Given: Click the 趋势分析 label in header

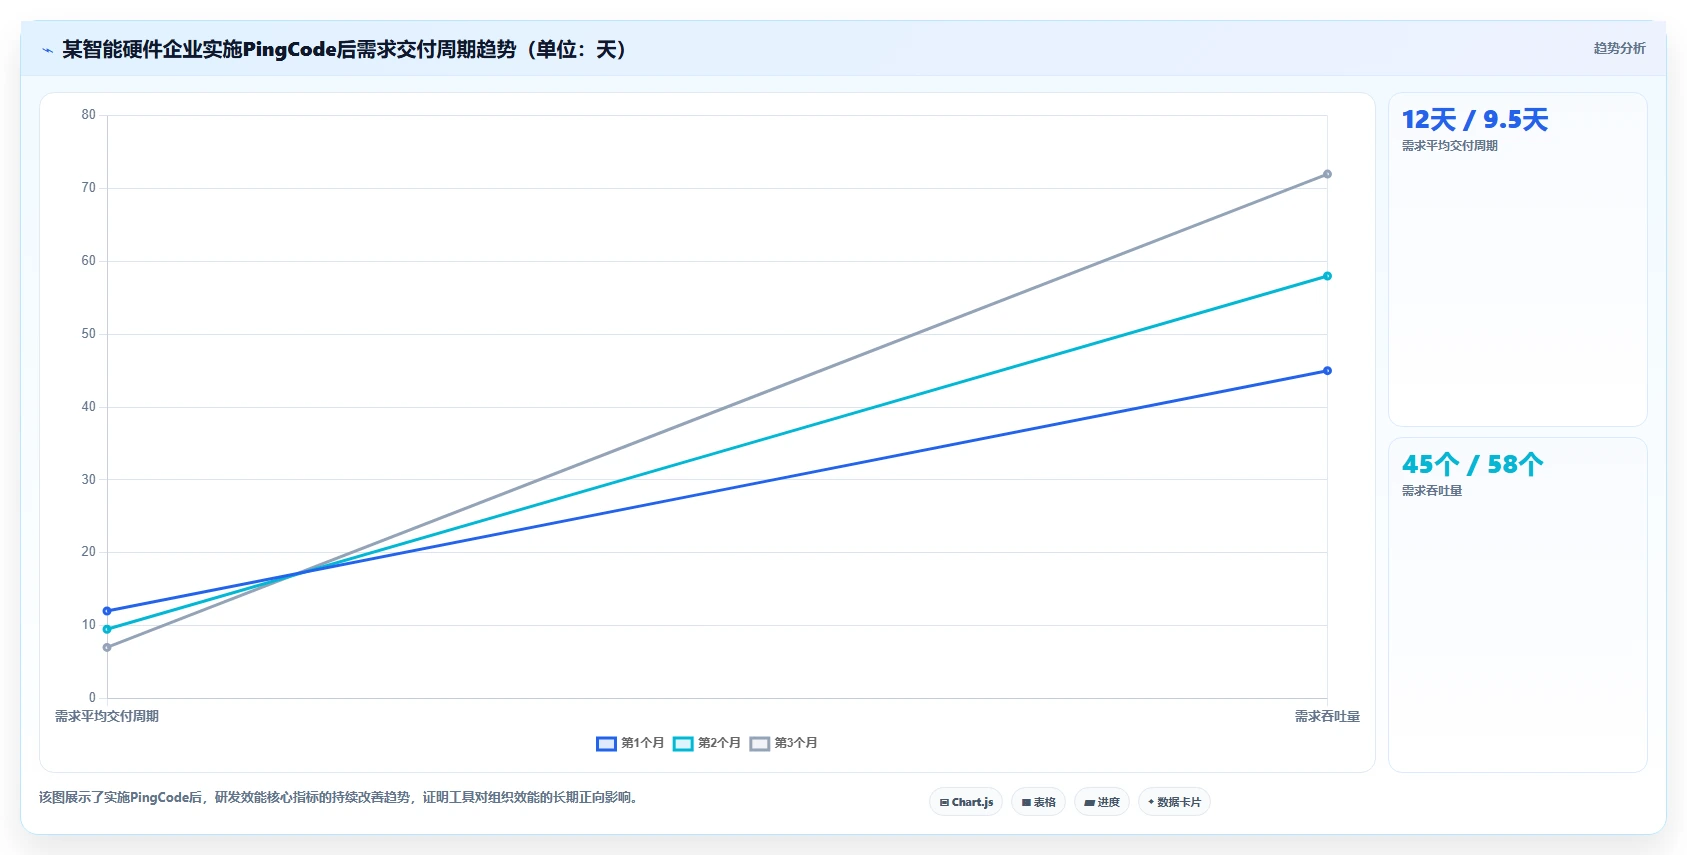Looking at the screenshot, I should pos(1619,48).
